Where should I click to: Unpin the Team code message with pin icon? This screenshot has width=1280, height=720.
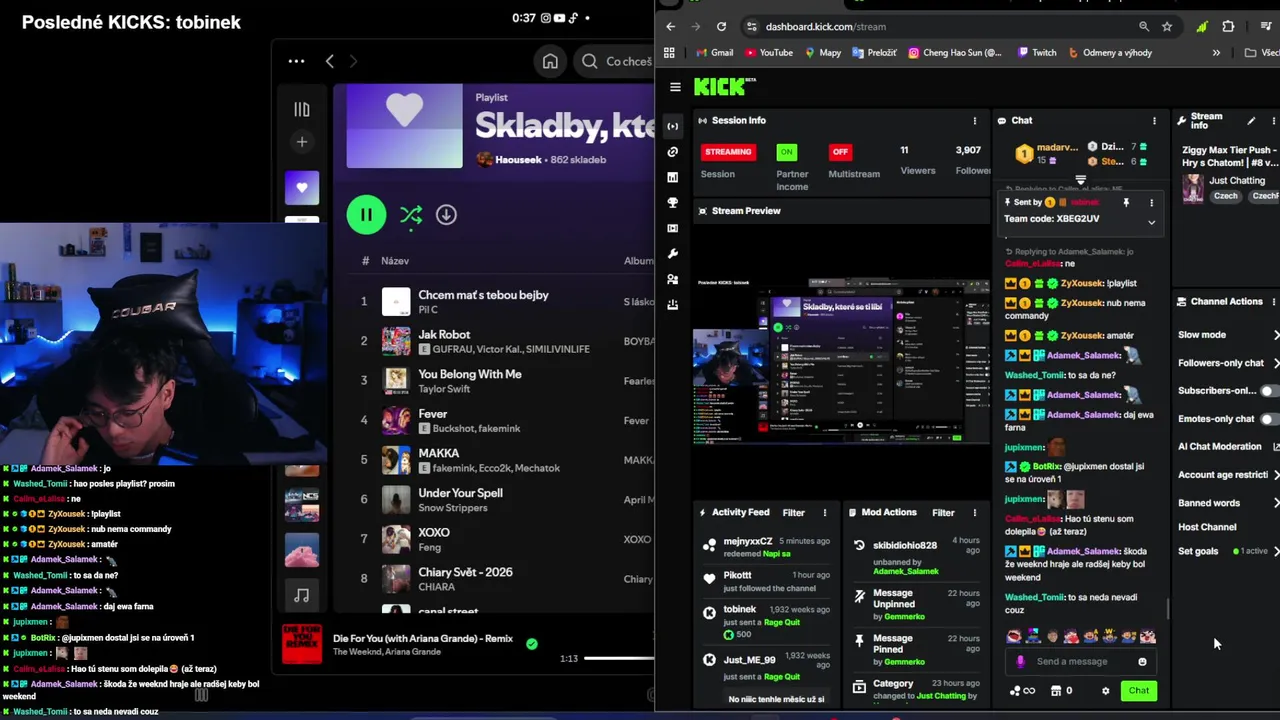point(1126,203)
